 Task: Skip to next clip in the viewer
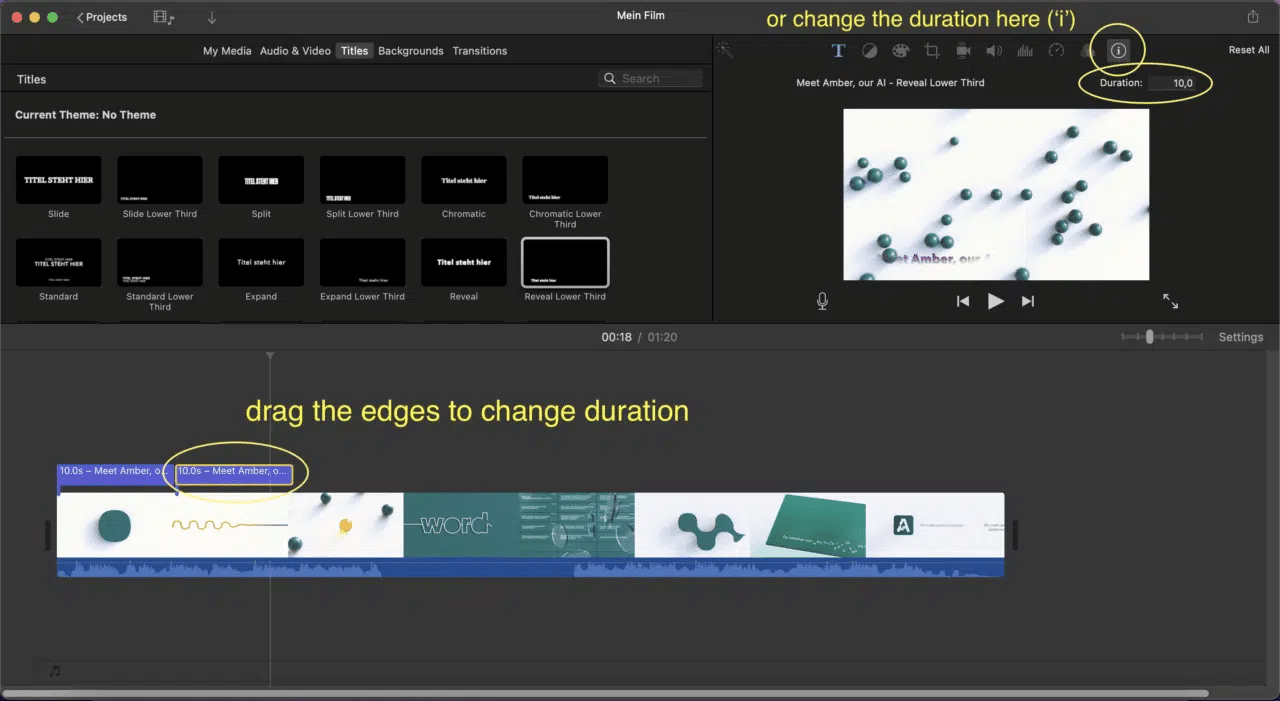point(1027,301)
